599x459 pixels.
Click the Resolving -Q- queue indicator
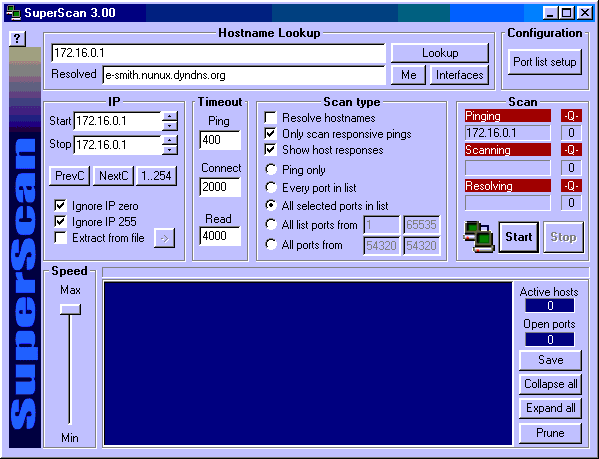click(571, 186)
